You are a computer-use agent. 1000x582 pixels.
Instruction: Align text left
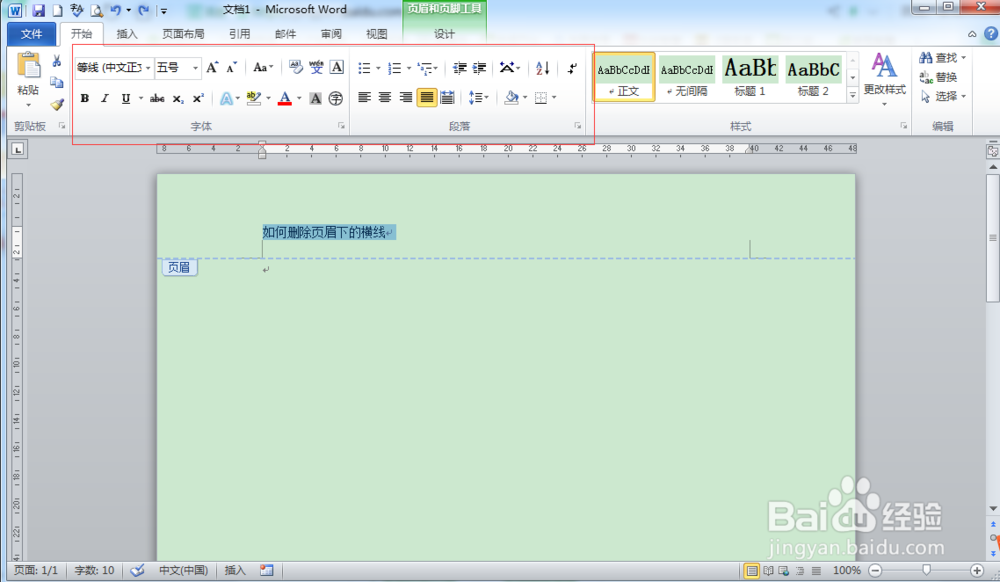pos(364,98)
